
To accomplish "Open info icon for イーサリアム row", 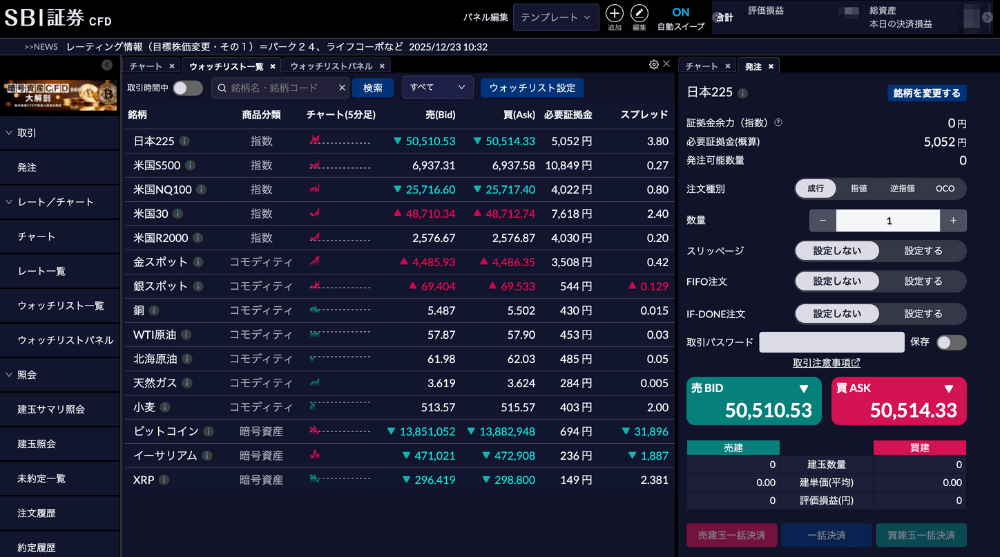I will tap(207, 456).
